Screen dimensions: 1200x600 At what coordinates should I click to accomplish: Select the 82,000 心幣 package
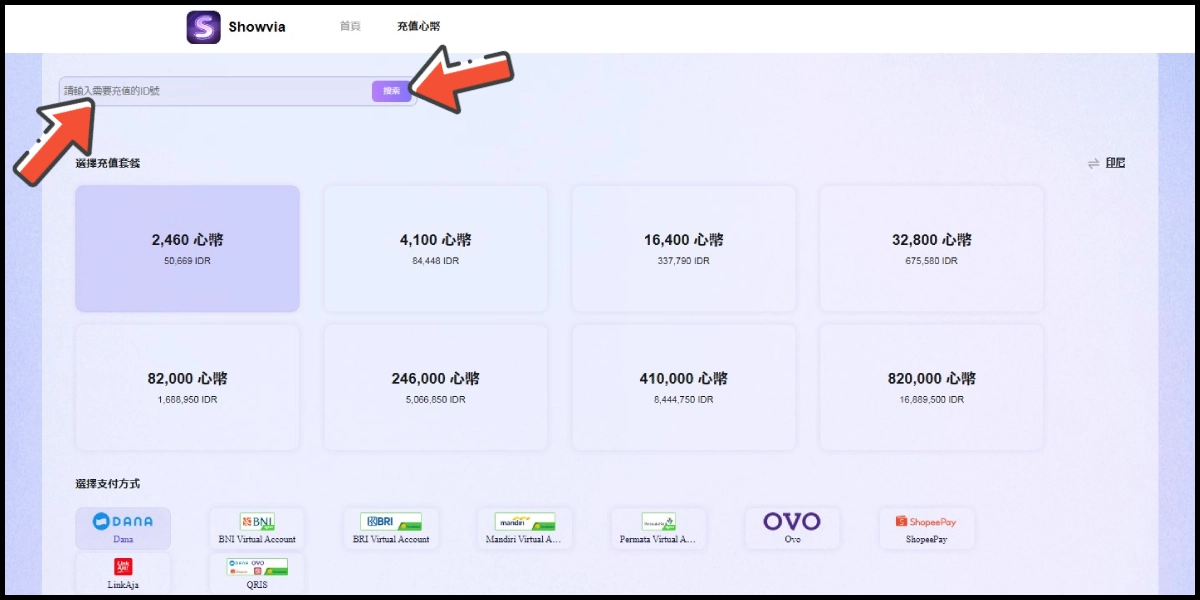pos(188,387)
